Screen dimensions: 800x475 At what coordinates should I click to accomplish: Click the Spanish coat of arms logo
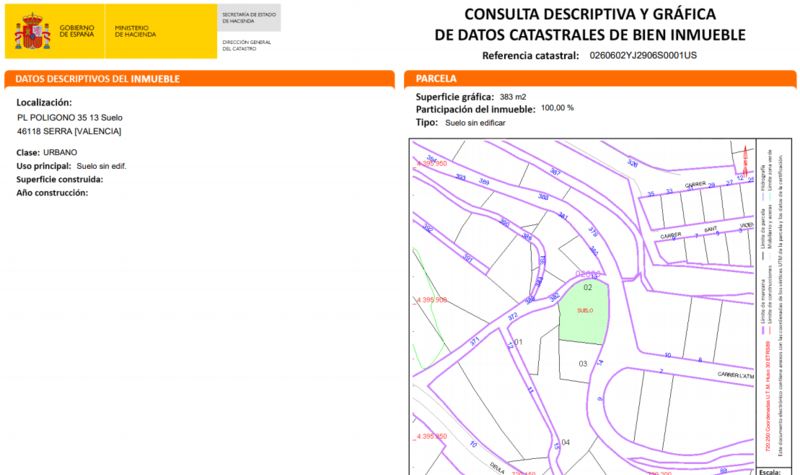tap(33, 32)
